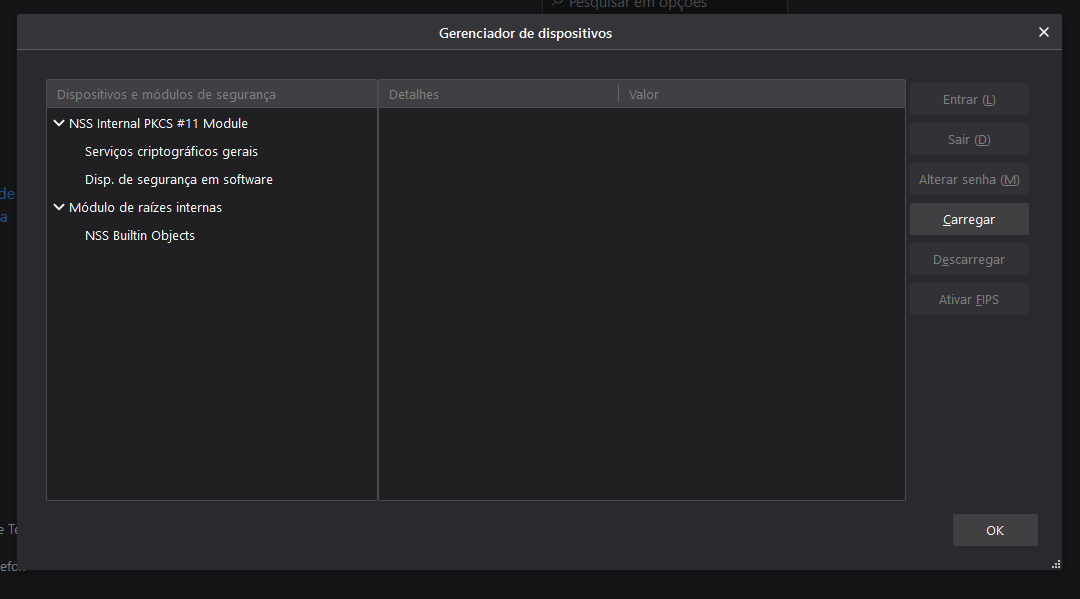Select Serviços criptográficos gerais
Viewport: 1080px width, 599px height.
click(171, 152)
